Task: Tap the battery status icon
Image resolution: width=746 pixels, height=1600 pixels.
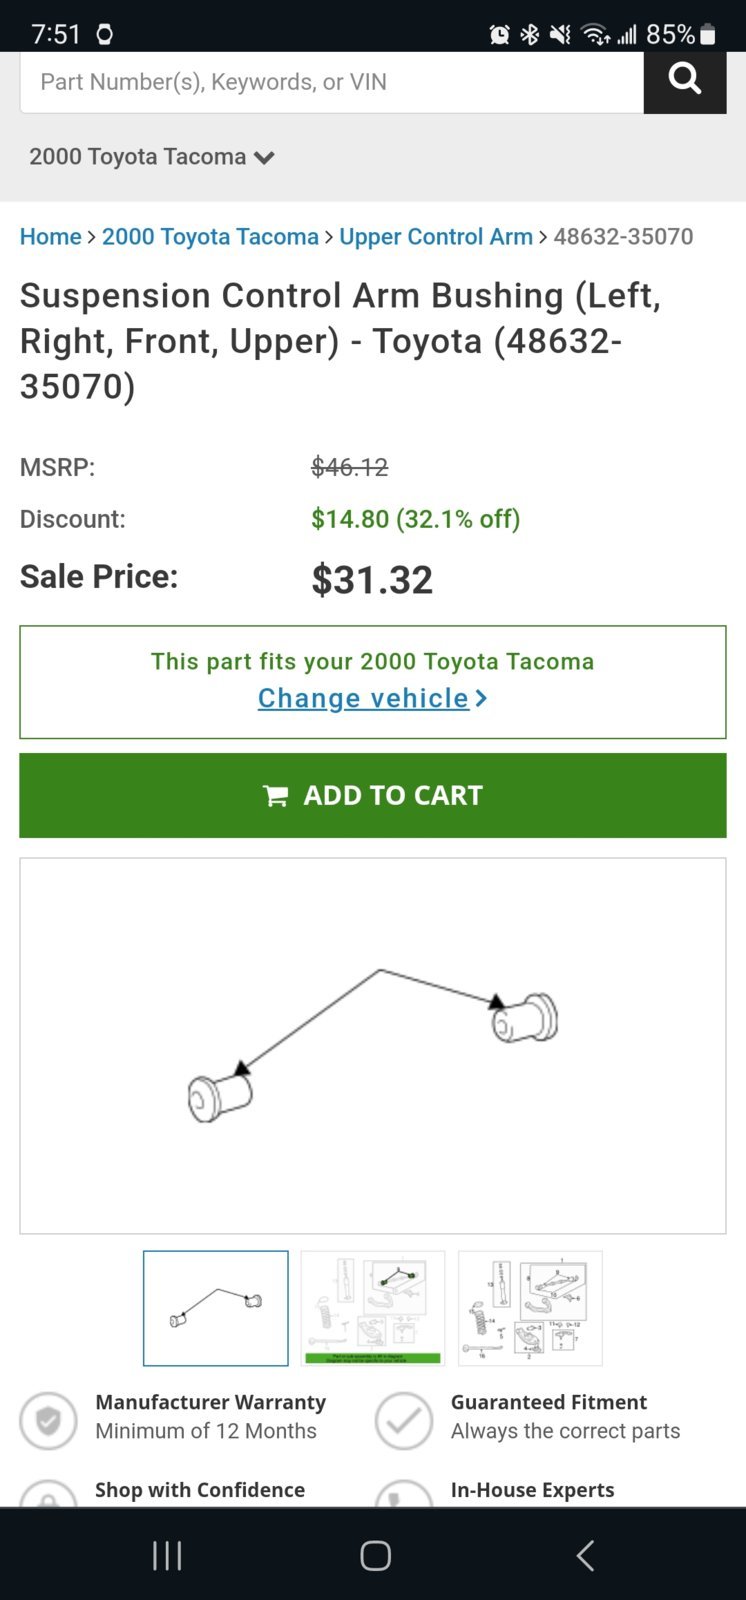Action: tap(708, 35)
